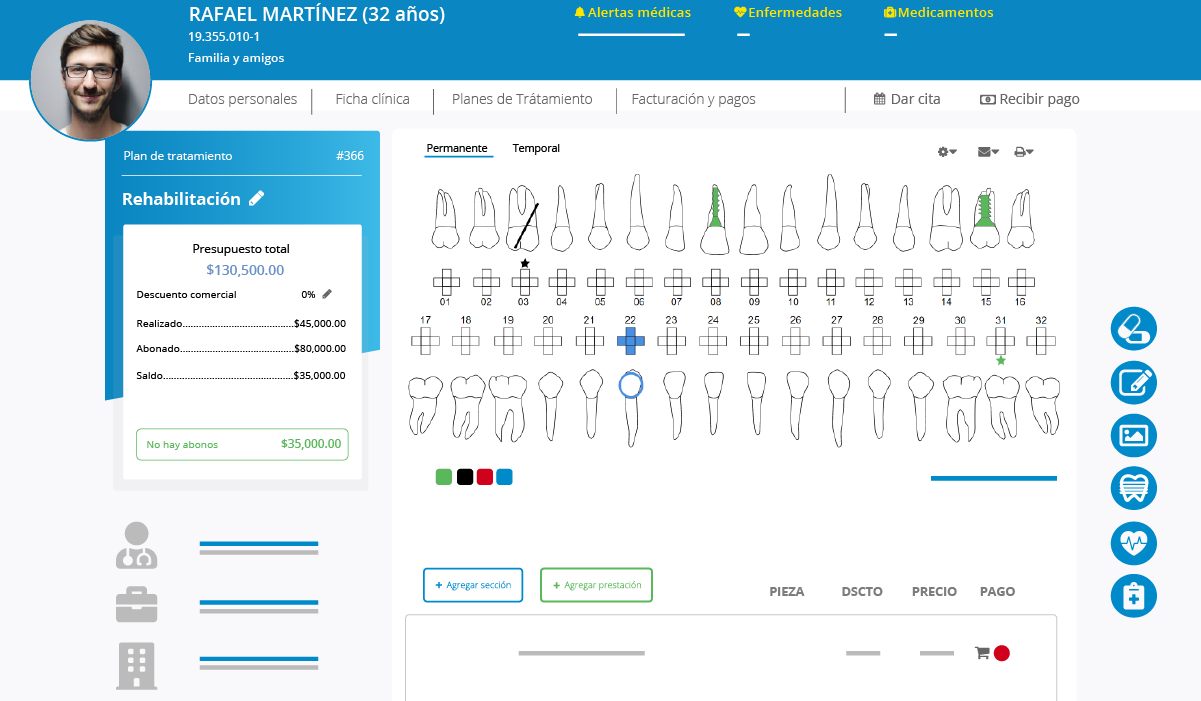
Task: Click the Agregar prestación button
Action: point(596,585)
